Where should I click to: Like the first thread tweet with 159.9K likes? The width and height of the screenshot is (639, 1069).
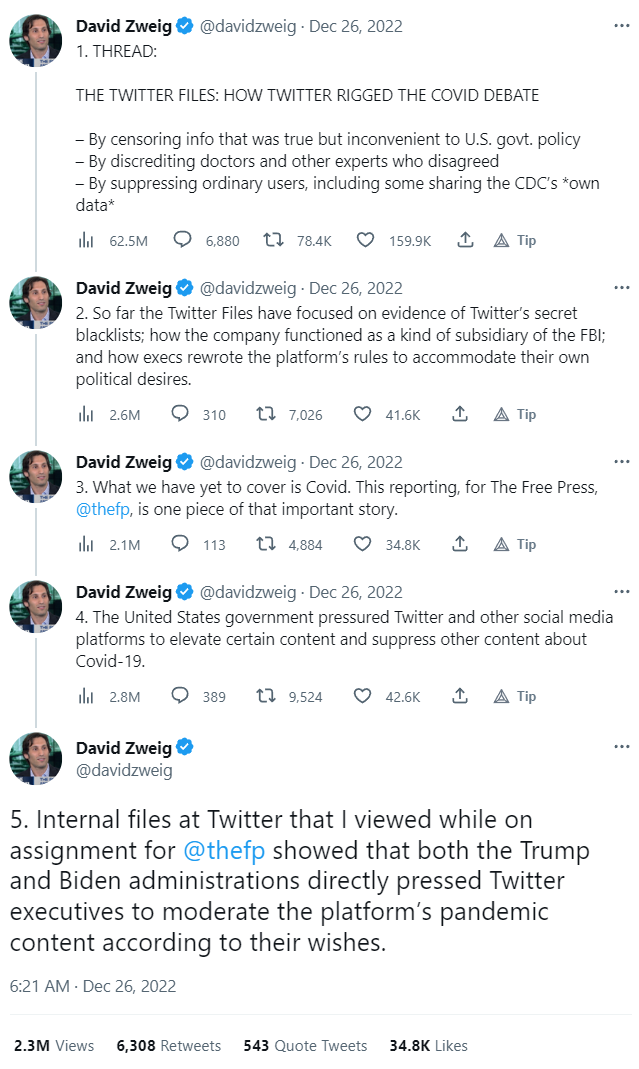coord(366,240)
